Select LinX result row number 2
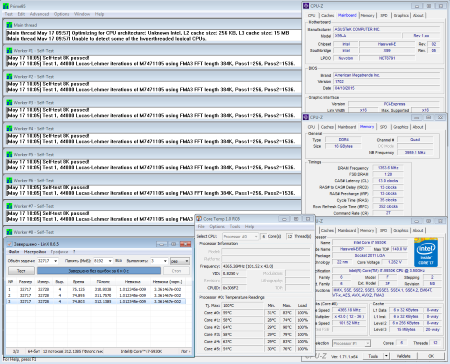The width and height of the screenshot is (450, 364). coord(96,295)
